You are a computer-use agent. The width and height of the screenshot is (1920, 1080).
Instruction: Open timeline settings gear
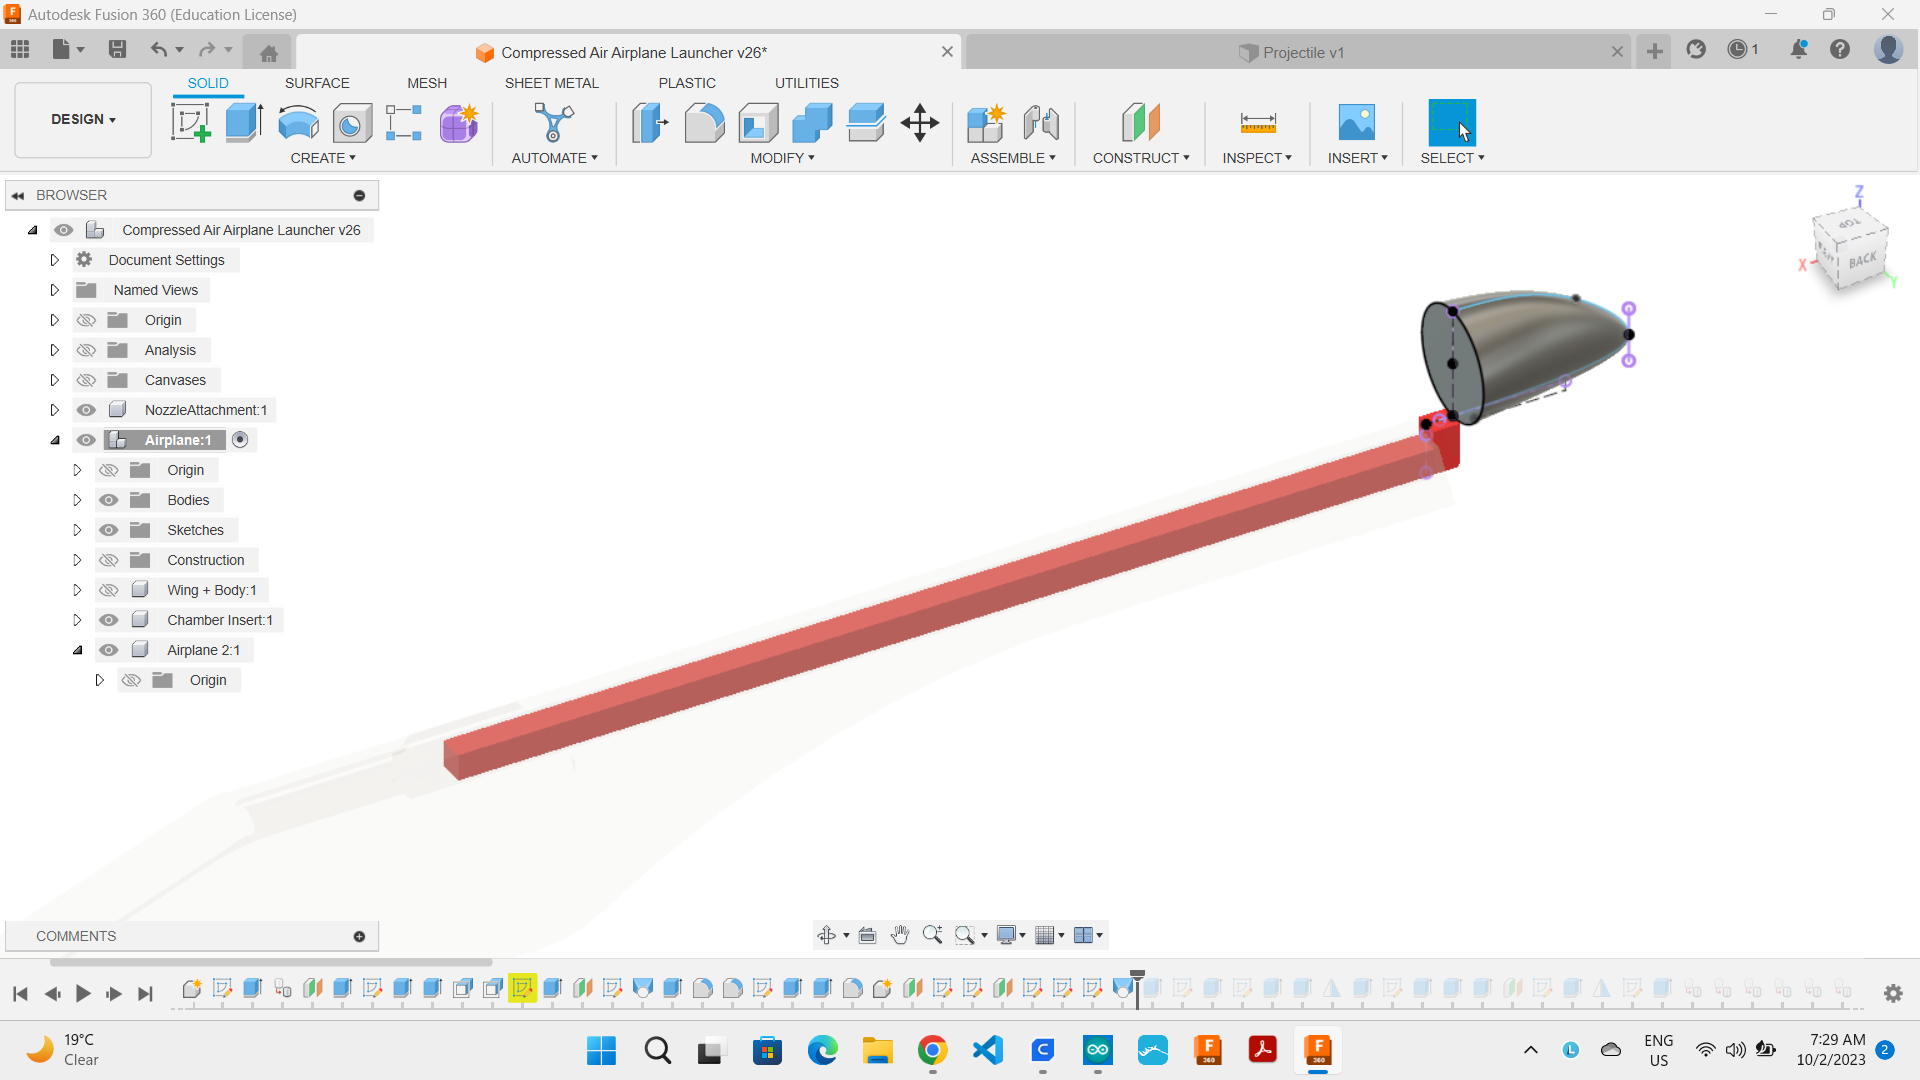(1893, 993)
